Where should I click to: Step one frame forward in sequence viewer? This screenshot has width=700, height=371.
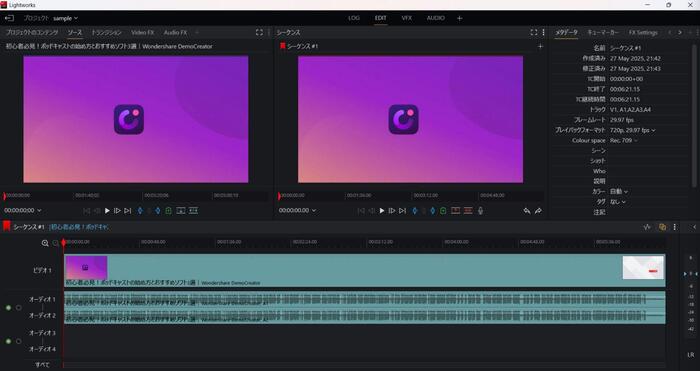[x=392, y=211]
